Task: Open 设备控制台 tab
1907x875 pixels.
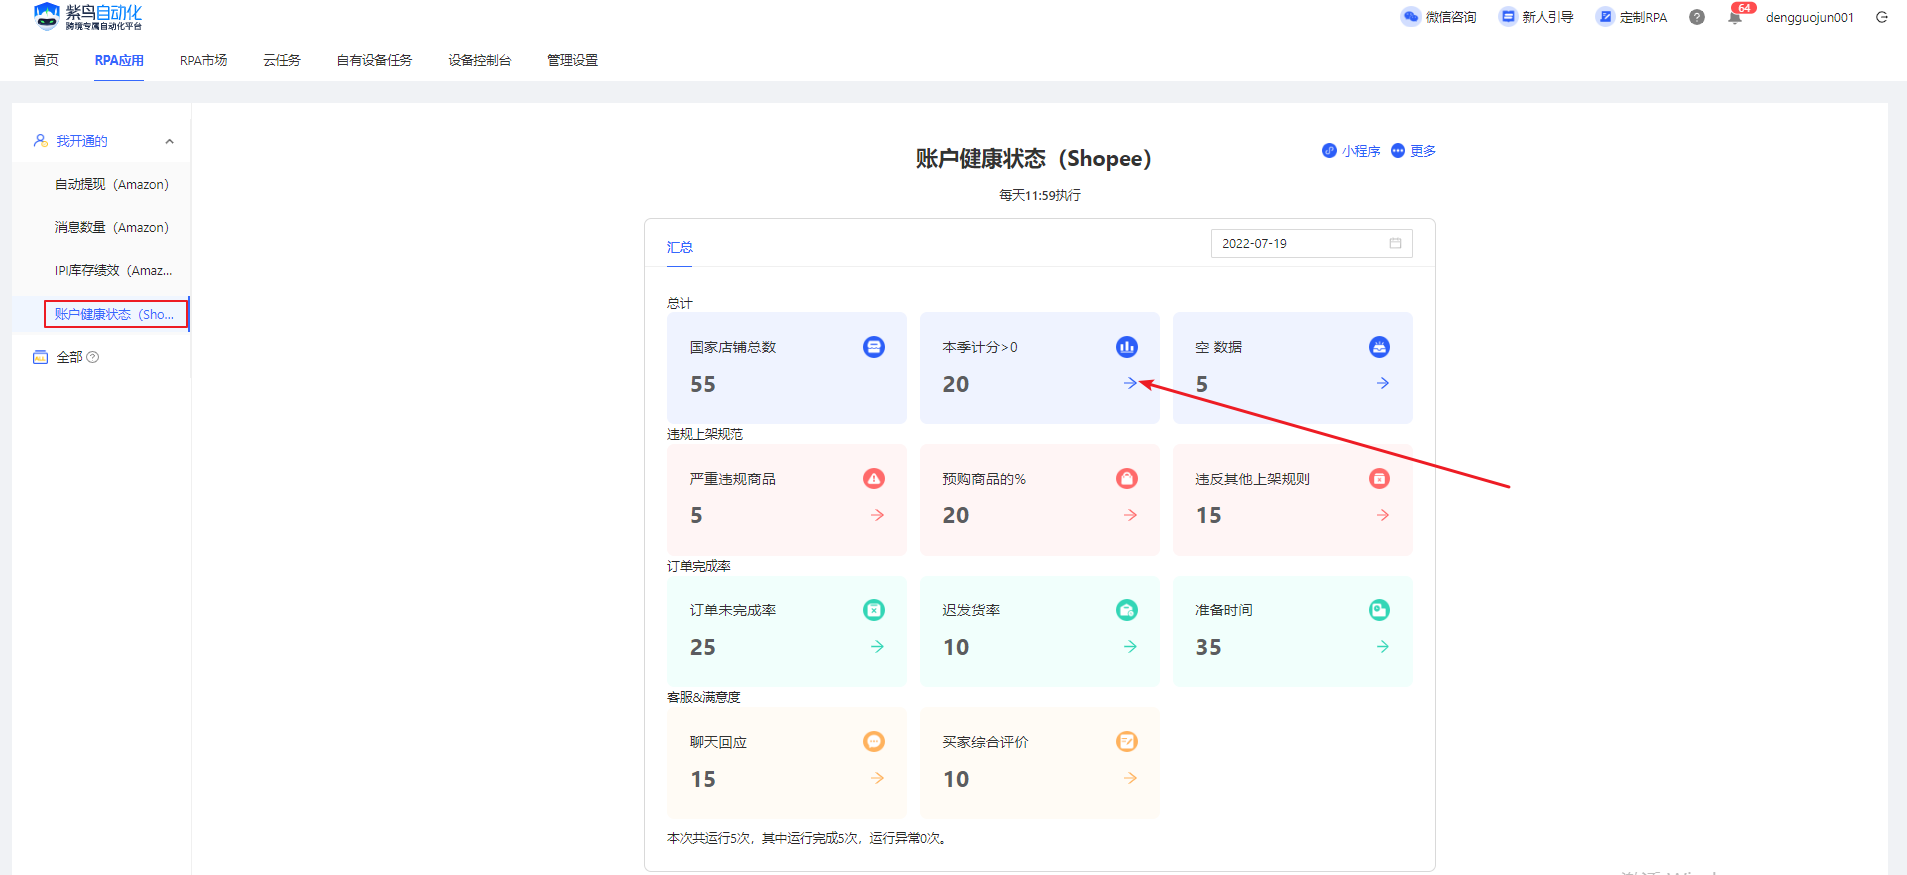Action: click(x=480, y=60)
